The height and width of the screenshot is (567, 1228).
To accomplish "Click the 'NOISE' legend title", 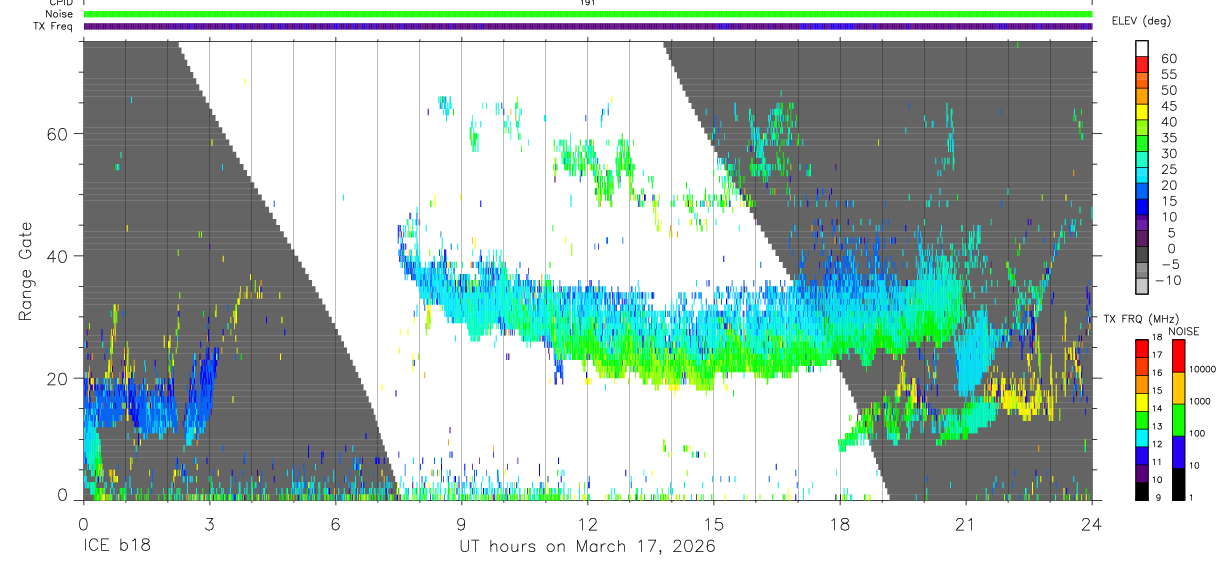I will click(x=1185, y=331).
